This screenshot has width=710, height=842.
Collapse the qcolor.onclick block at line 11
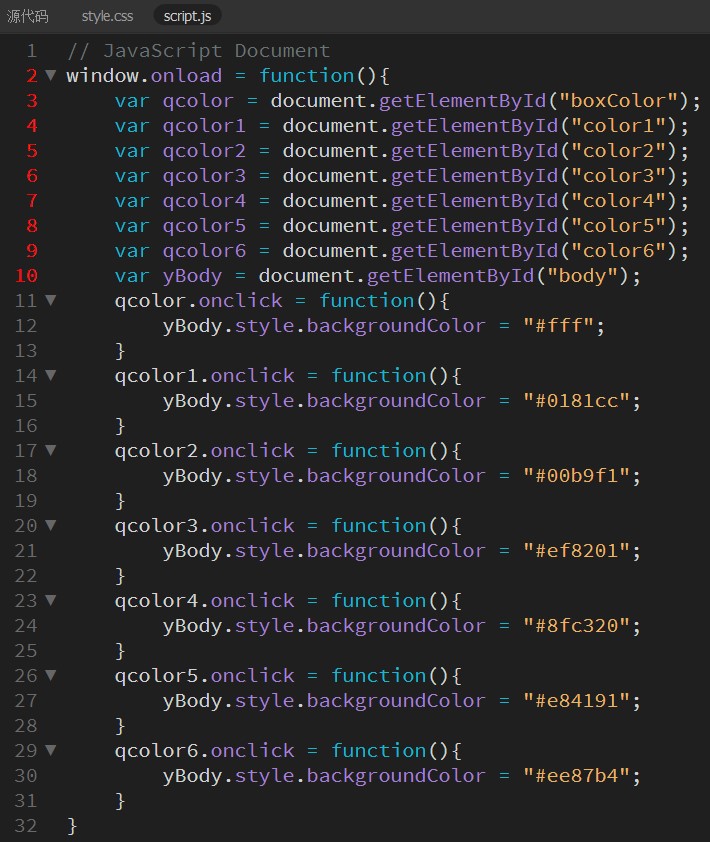(50, 300)
